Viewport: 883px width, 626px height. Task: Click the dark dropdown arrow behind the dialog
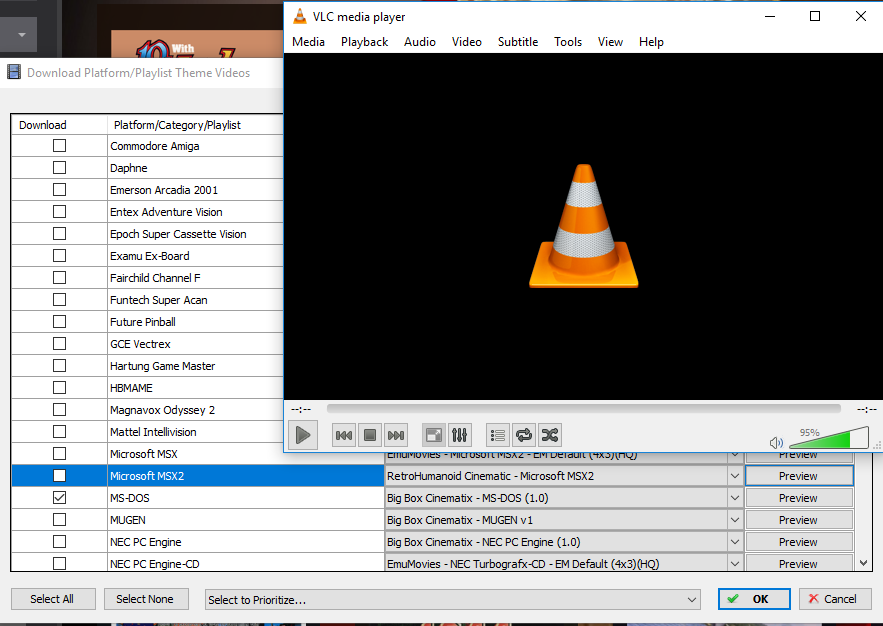coord(21,35)
